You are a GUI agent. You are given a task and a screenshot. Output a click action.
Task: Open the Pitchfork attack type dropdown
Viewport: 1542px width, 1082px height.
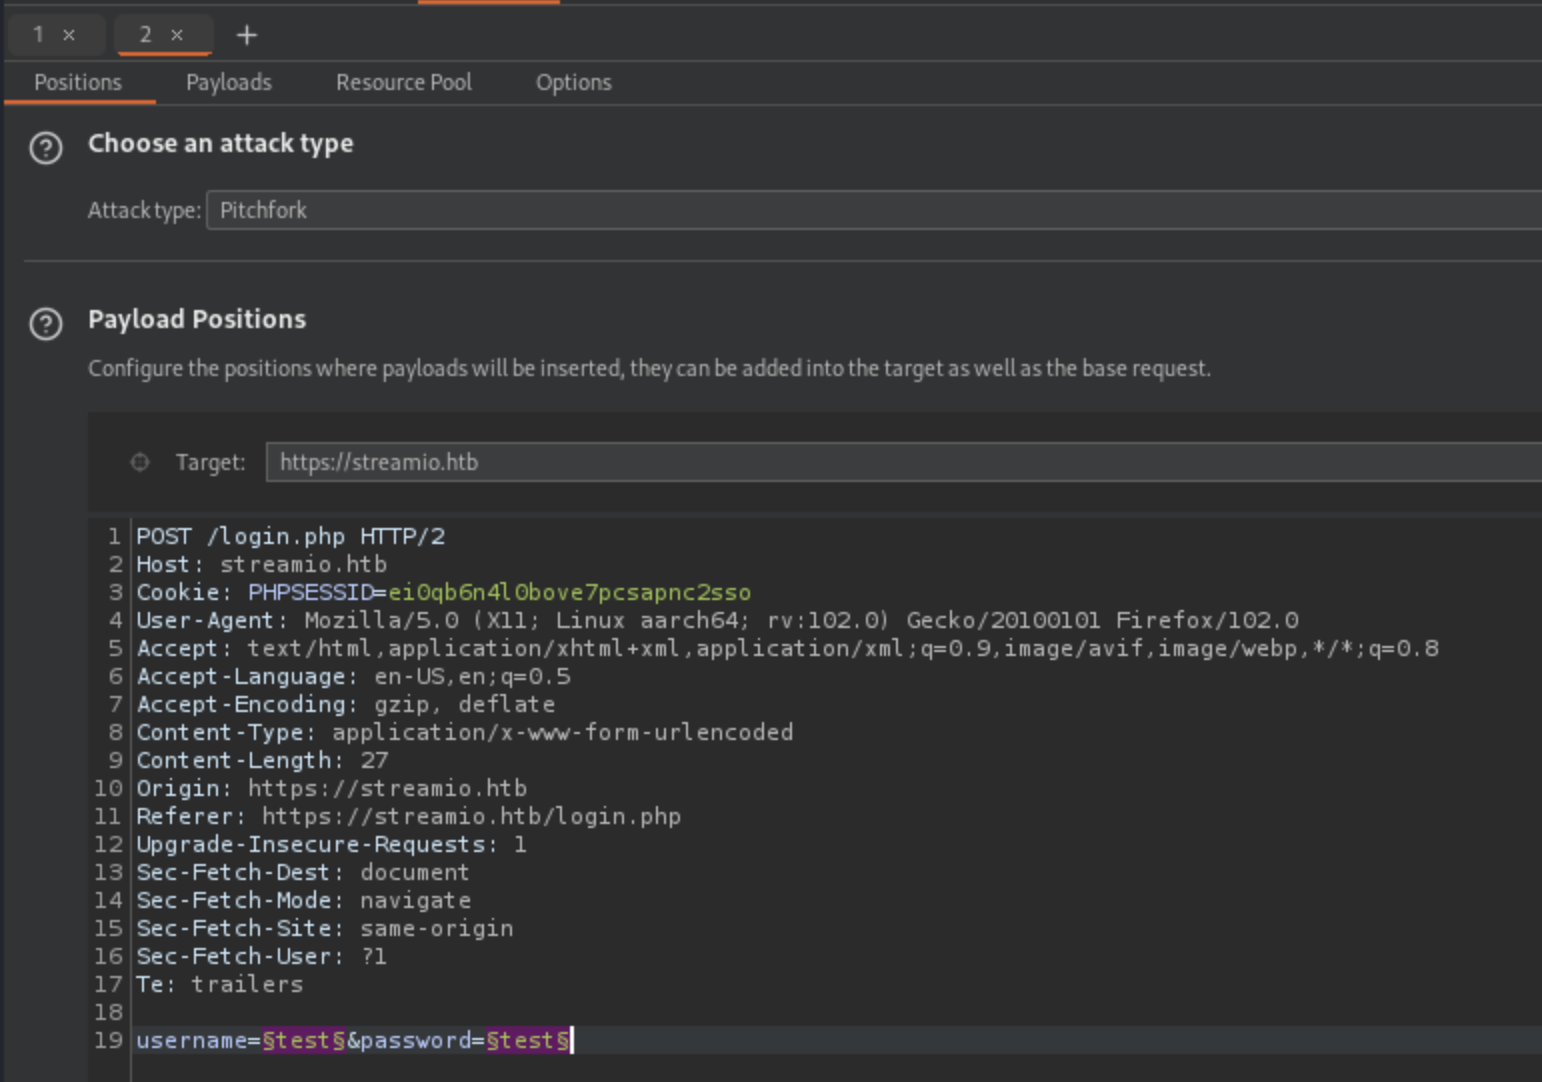coord(874,210)
